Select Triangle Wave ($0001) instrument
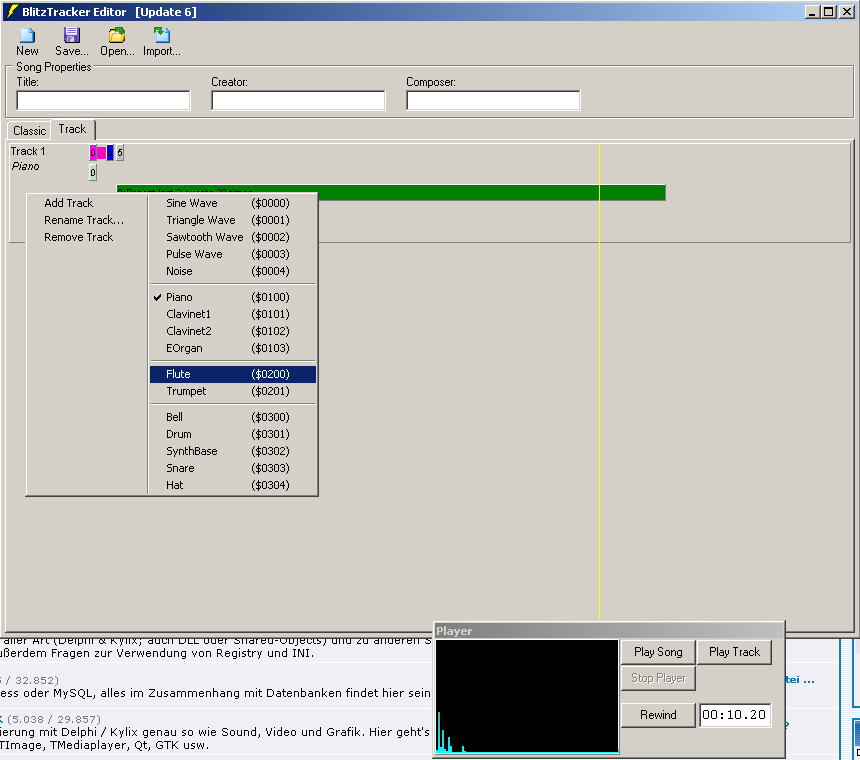Image resolution: width=860 pixels, height=760 pixels. click(233, 220)
